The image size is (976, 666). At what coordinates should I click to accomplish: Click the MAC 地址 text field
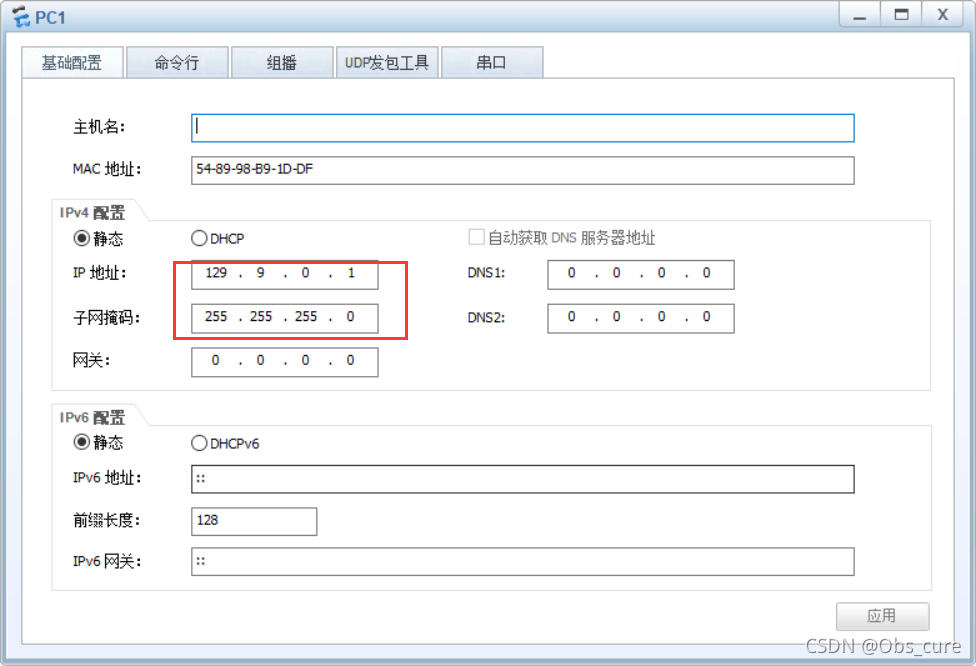pyautogui.click(x=522, y=171)
